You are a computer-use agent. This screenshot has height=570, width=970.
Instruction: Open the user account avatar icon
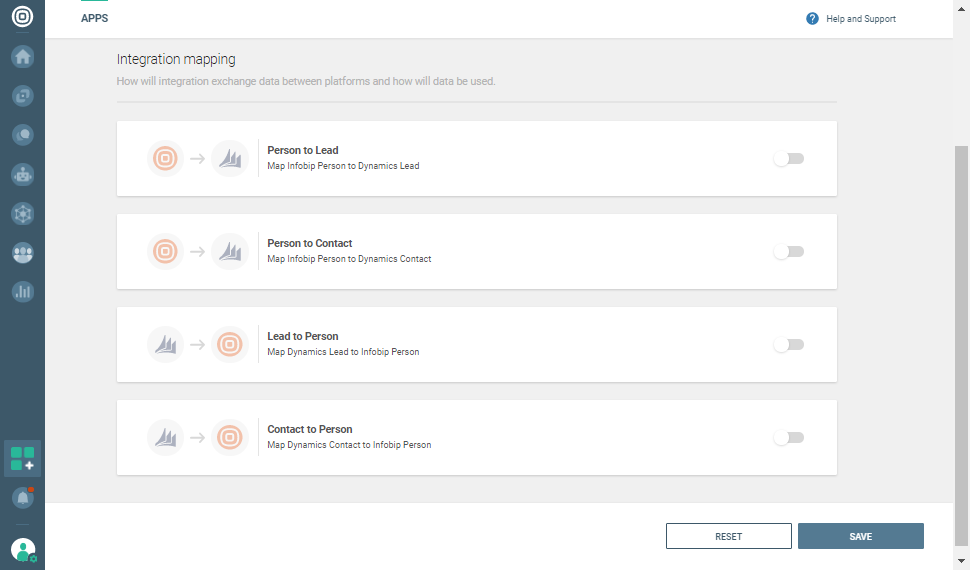[x=22, y=549]
